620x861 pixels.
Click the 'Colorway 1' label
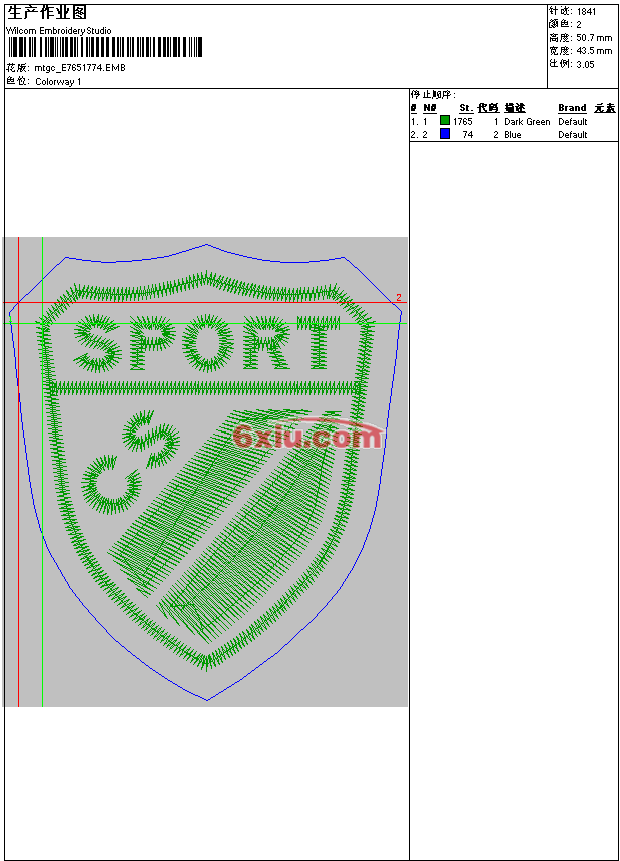tap(58, 82)
